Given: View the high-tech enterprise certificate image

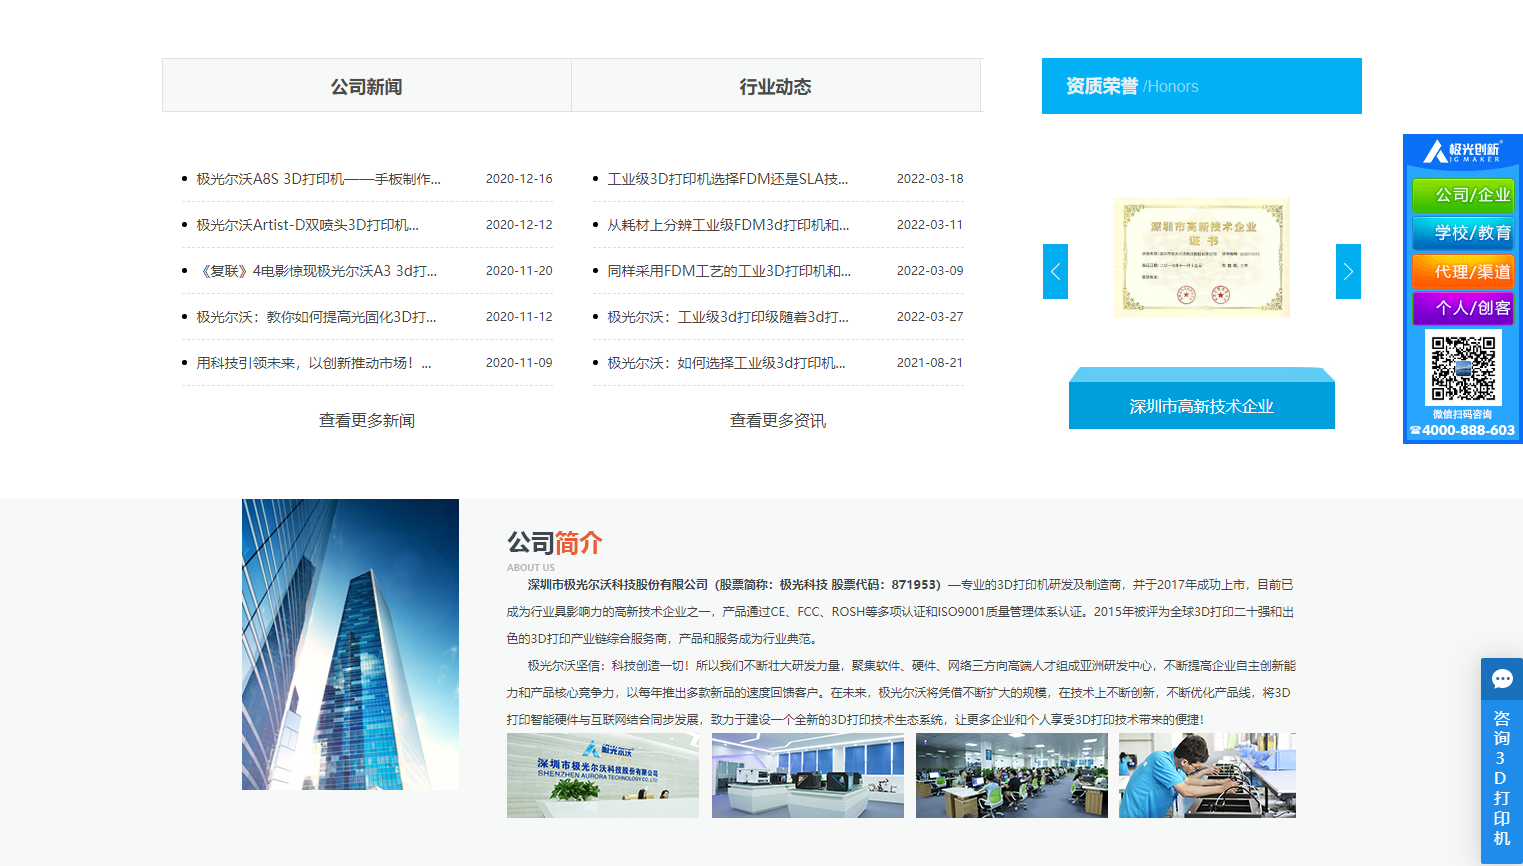Looking at the screenshot, I should click(x=1202, y=257).
